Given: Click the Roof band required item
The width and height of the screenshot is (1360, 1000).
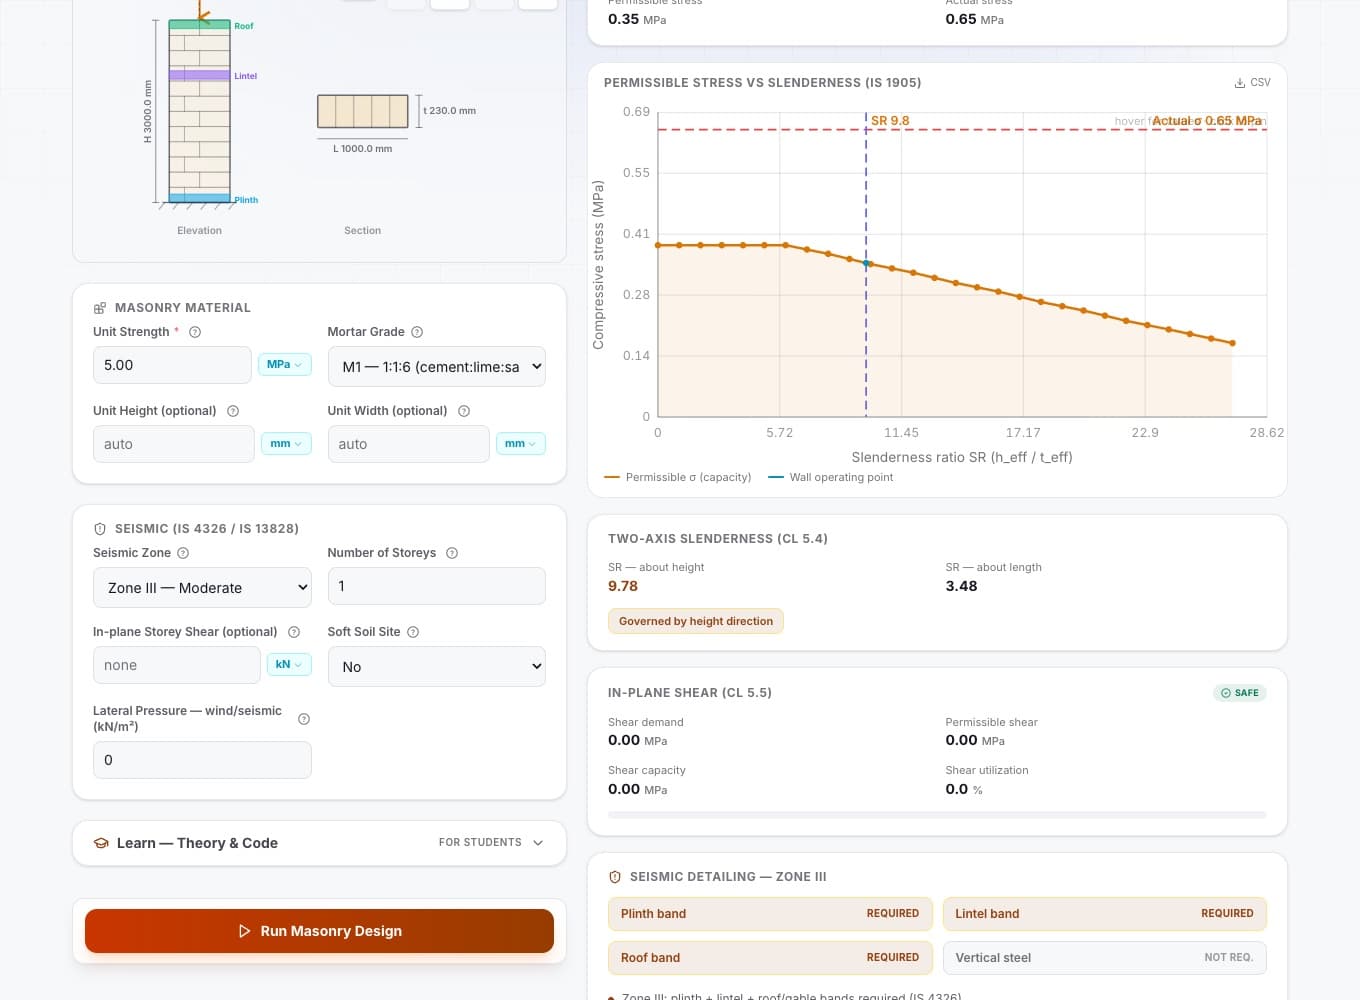Looking at the screenshot, I should (770, 958).
